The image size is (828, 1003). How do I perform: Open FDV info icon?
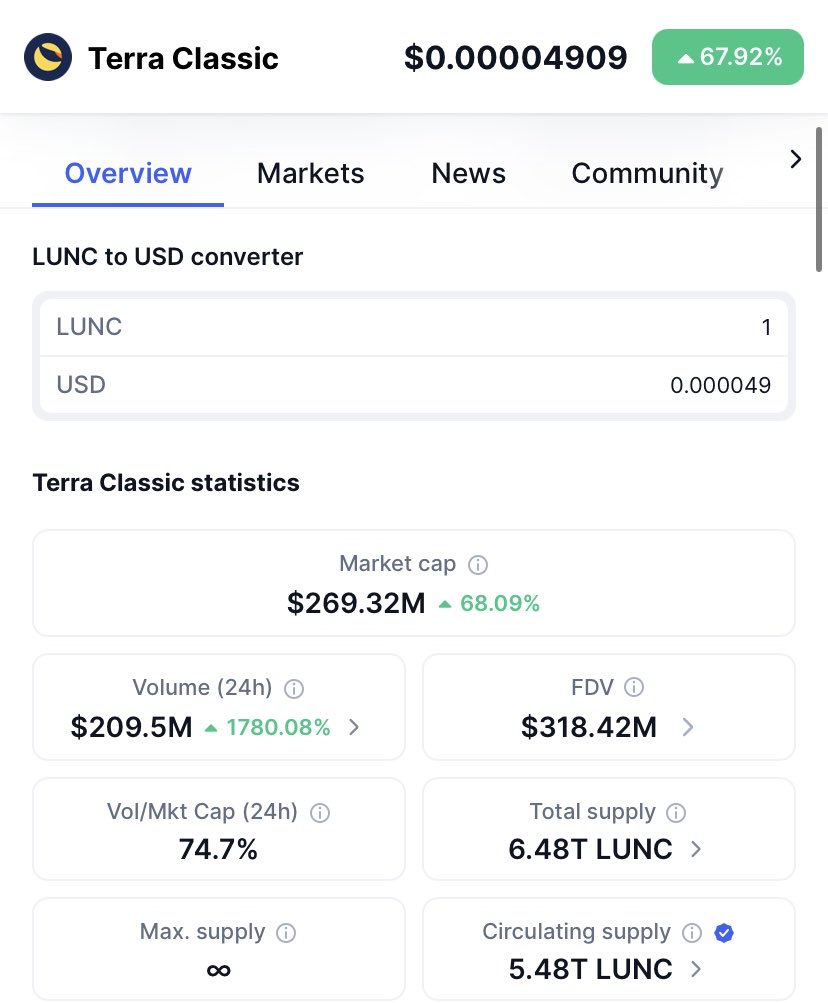tap(633, 687)
